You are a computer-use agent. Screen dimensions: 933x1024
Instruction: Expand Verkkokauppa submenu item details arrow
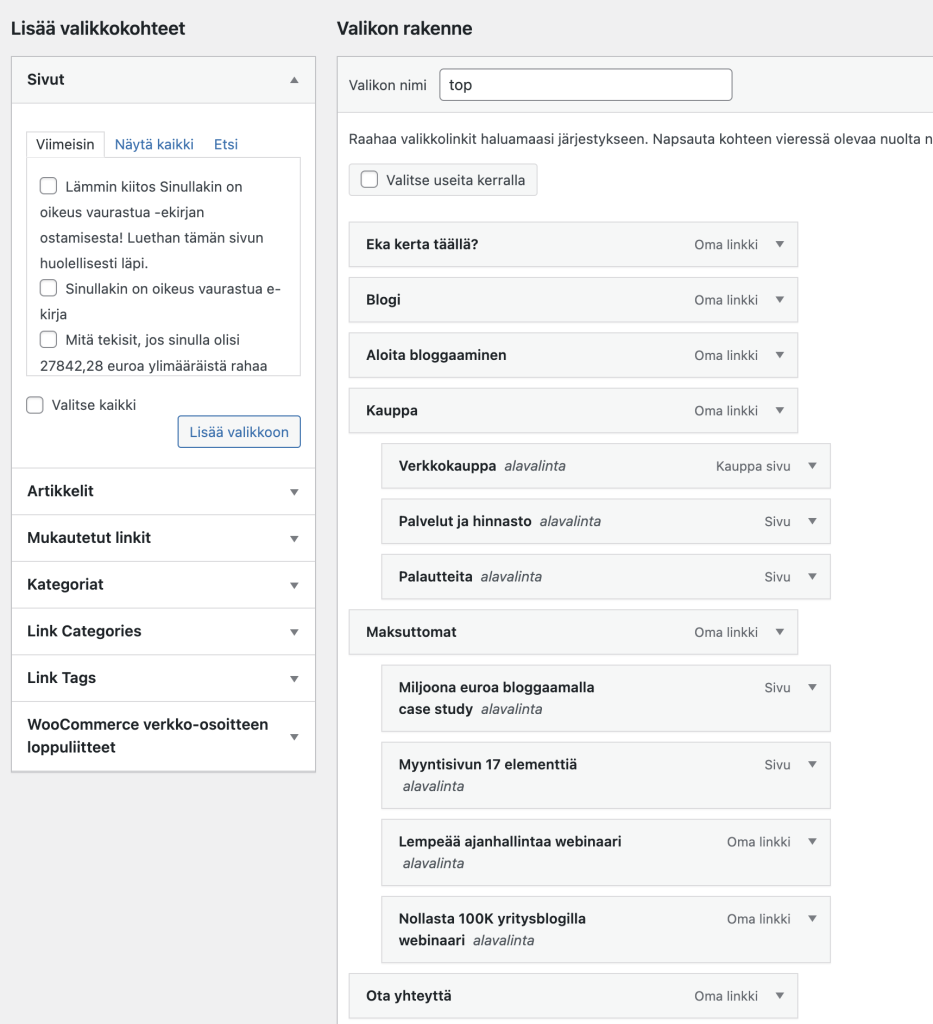tap(812, 466)
